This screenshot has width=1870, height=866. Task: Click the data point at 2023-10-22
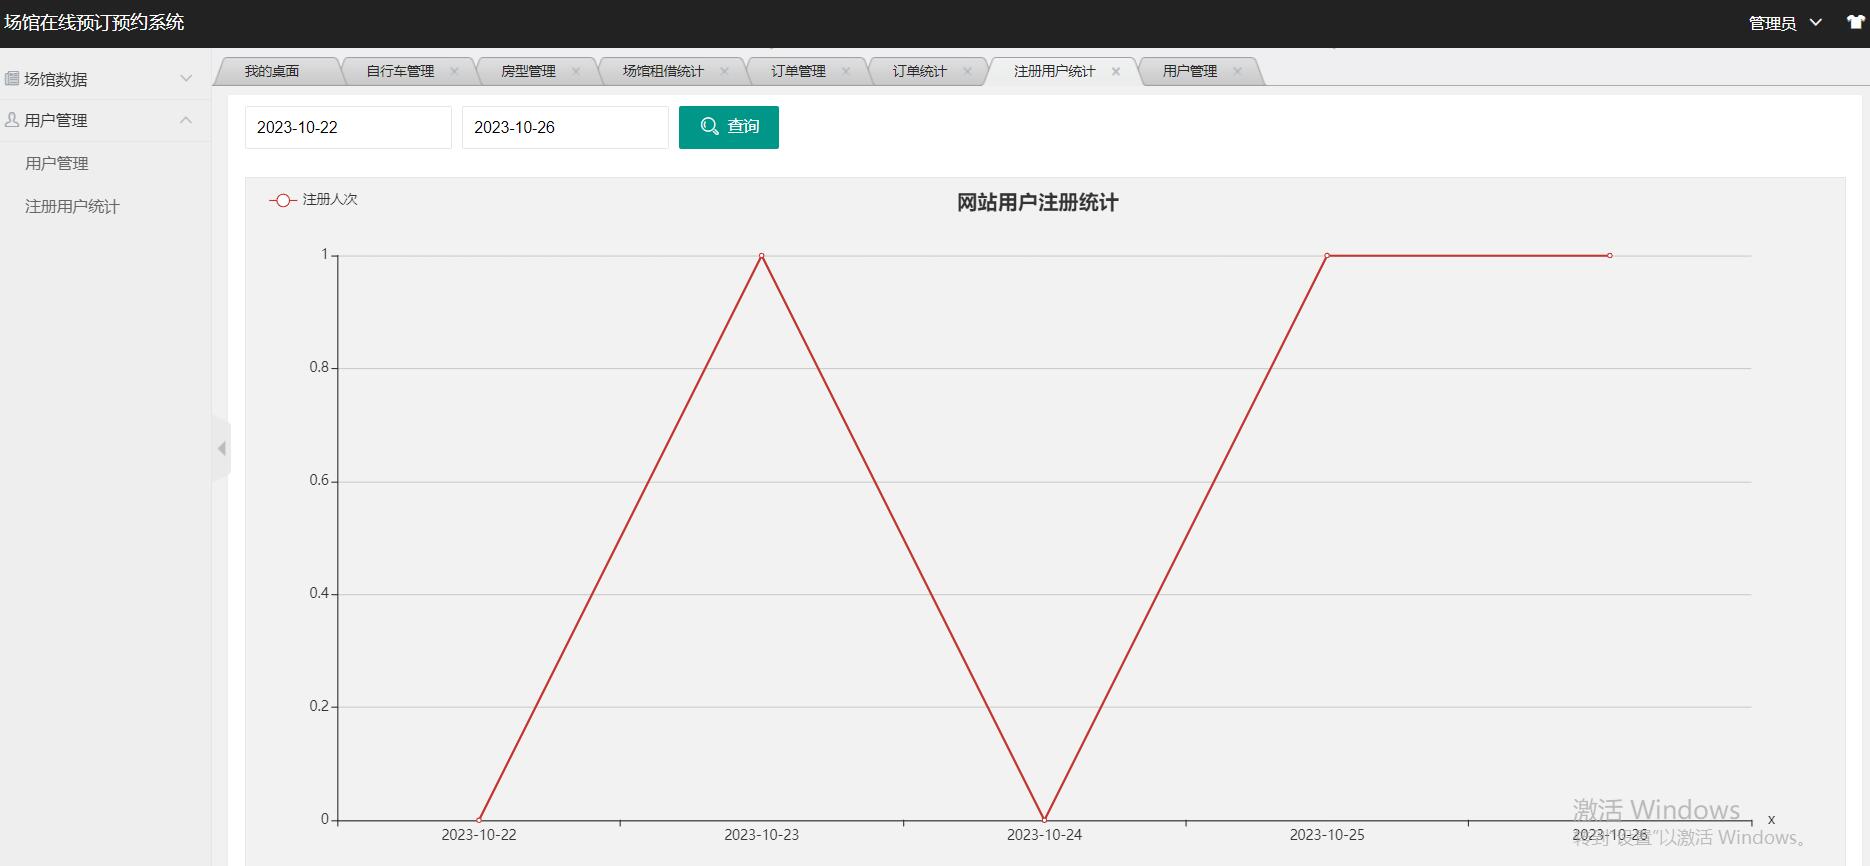click(x=479, y=820)
